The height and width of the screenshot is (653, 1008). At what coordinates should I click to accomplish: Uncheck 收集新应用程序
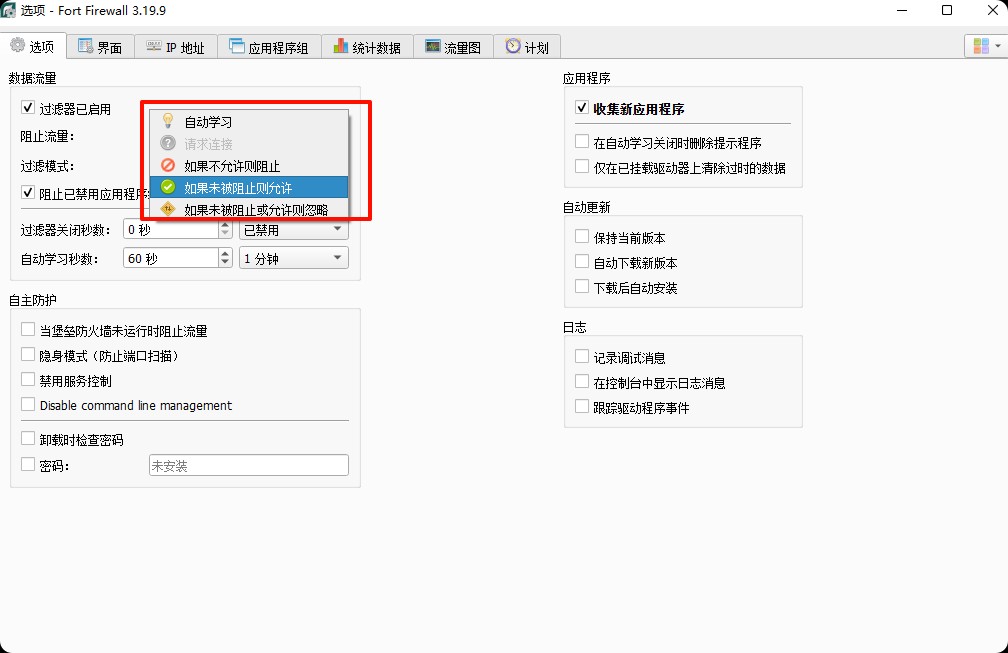(x=582, y=109)
